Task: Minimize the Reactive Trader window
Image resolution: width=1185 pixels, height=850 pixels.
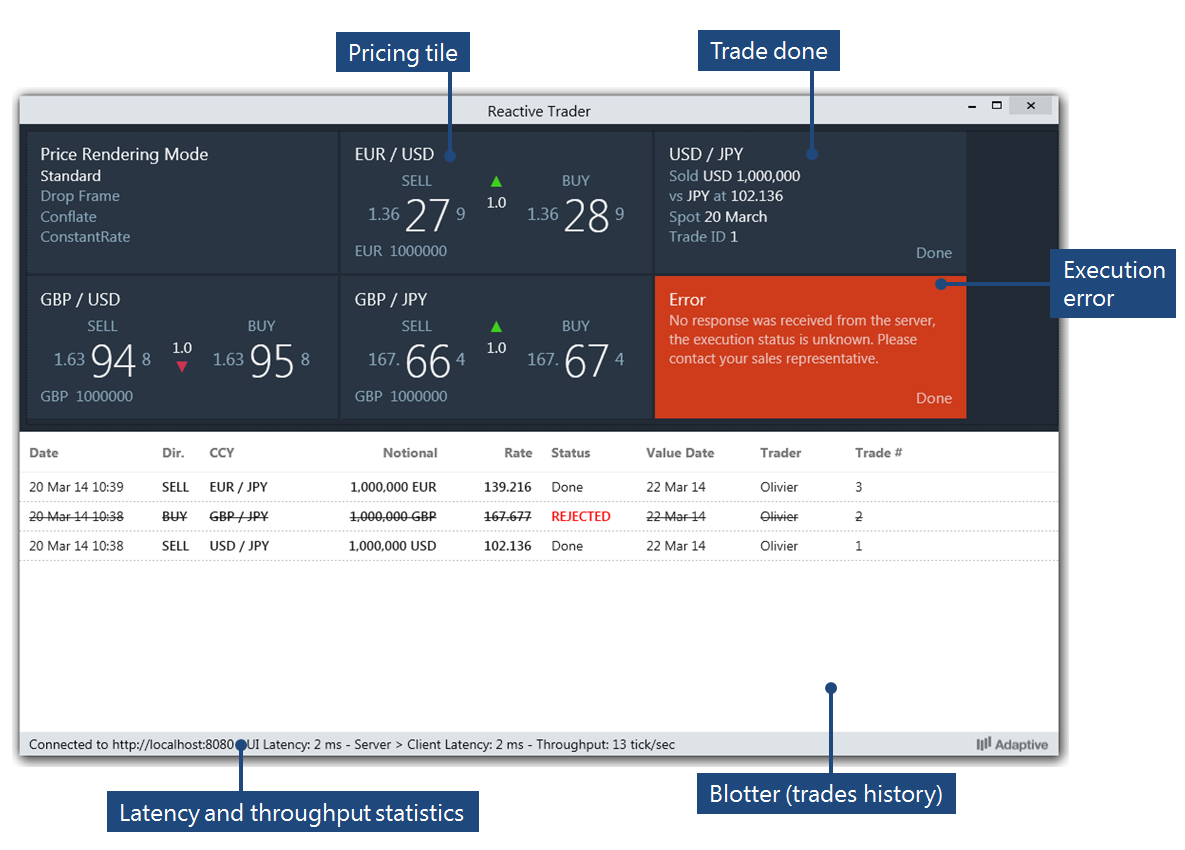Action: tap(972, 106)
